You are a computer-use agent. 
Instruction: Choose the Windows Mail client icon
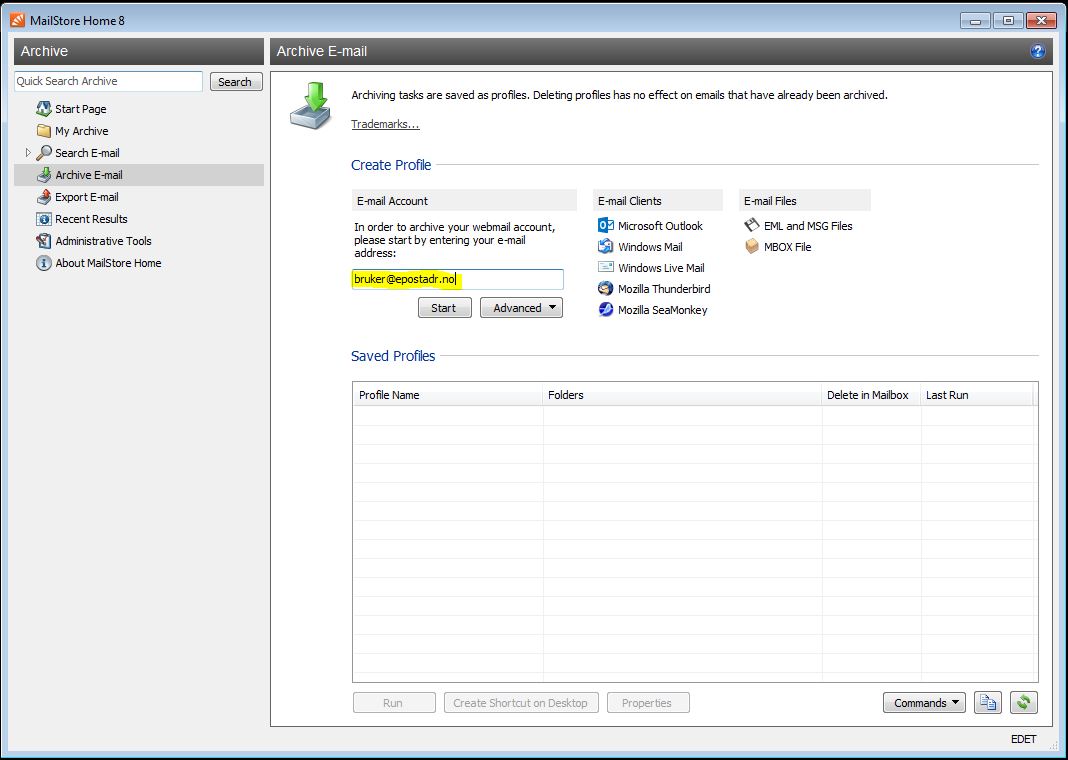[x=606, y=247]
